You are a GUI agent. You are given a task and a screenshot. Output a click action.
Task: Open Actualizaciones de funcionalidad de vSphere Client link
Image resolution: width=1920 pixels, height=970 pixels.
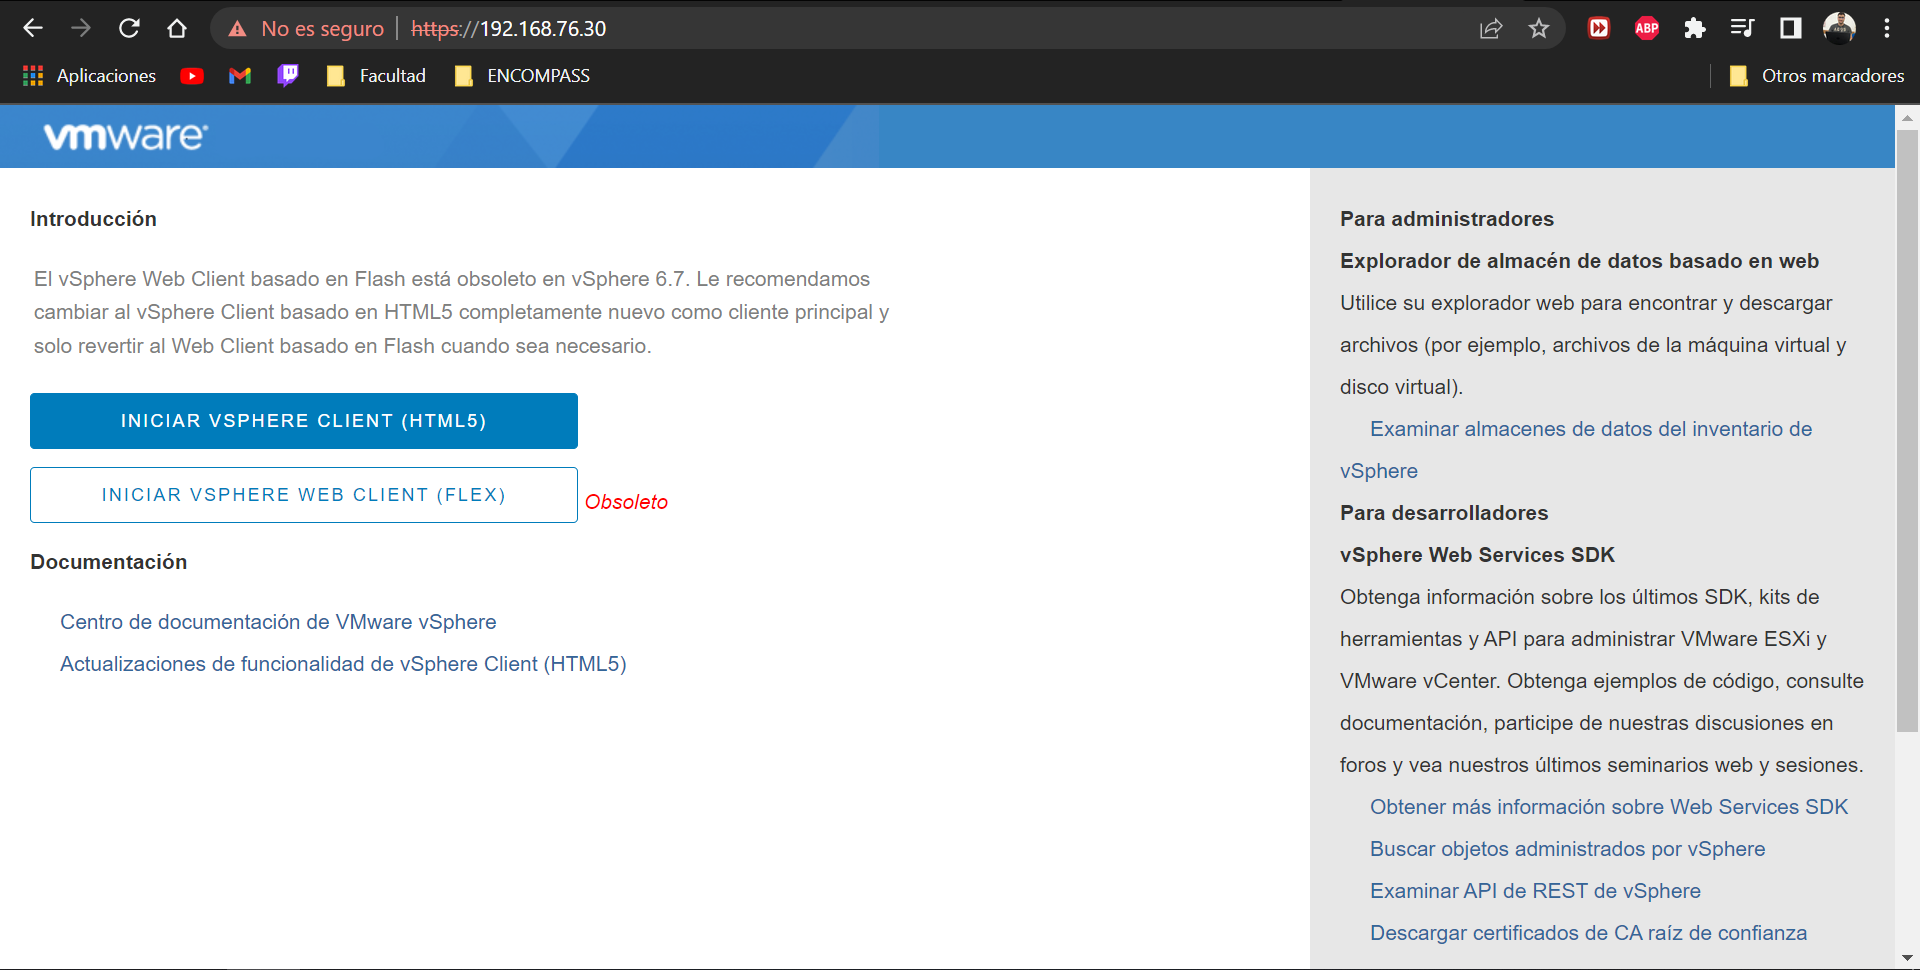(x=343, y=664)
